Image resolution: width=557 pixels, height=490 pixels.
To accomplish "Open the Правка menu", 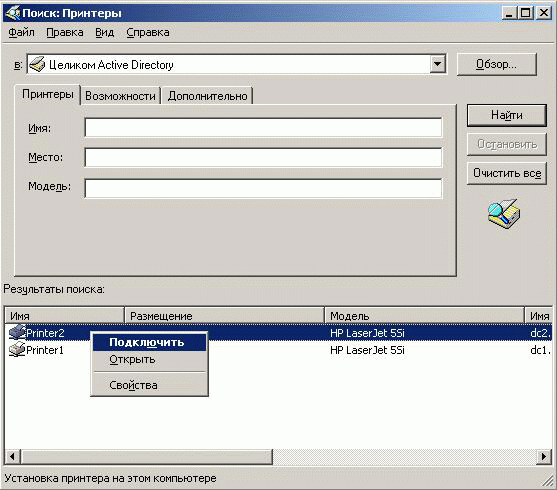I will [65, 32].
